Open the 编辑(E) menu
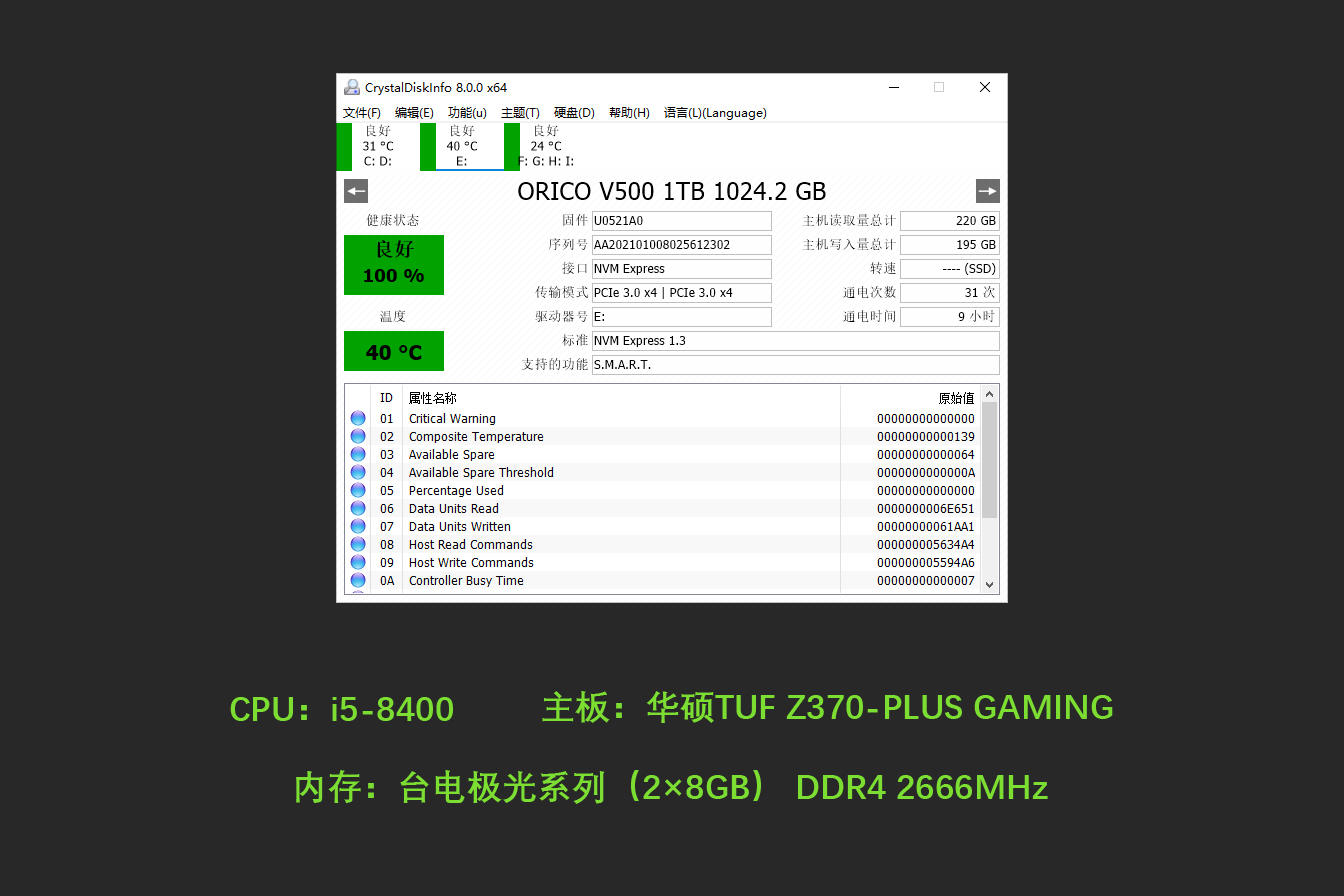Viewport: 1344px width, 896px height. (x=414, y=113)
